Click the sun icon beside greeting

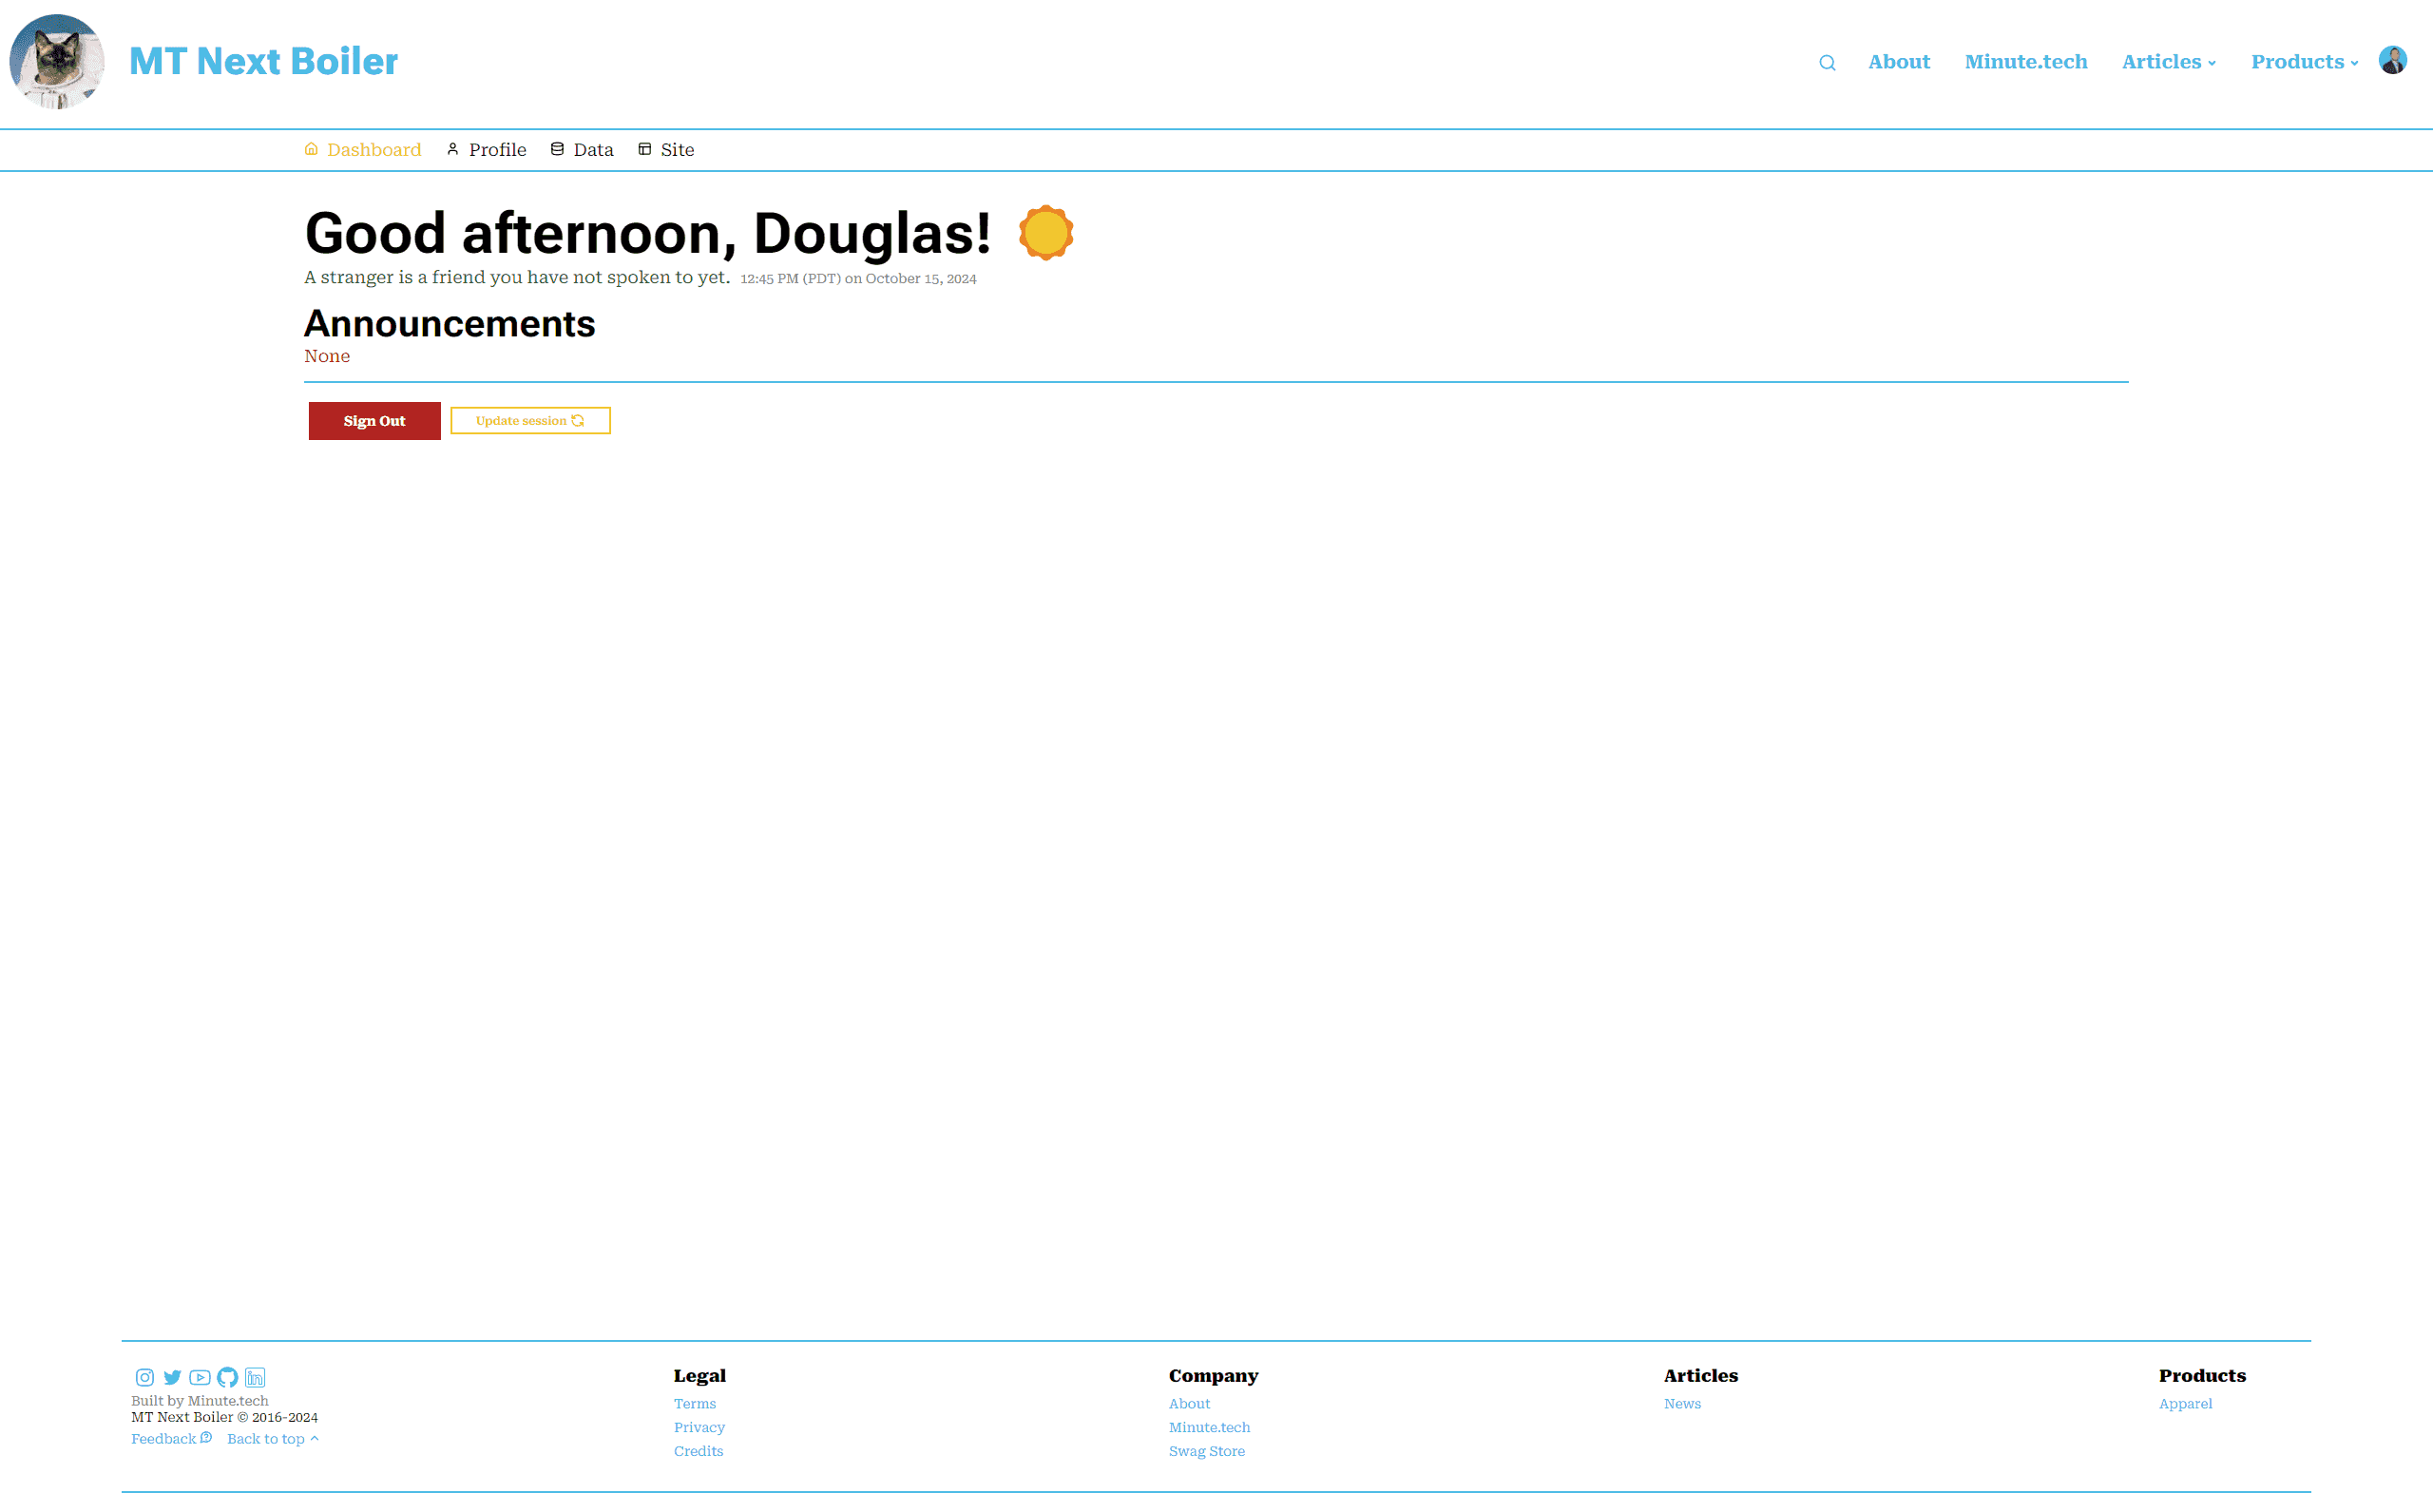click(1046, 233)
